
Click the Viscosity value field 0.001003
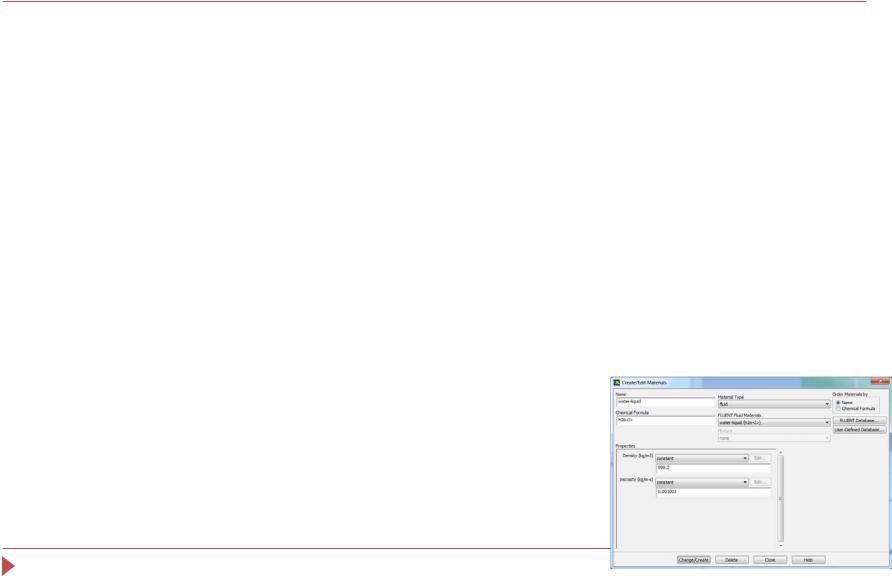713,492
